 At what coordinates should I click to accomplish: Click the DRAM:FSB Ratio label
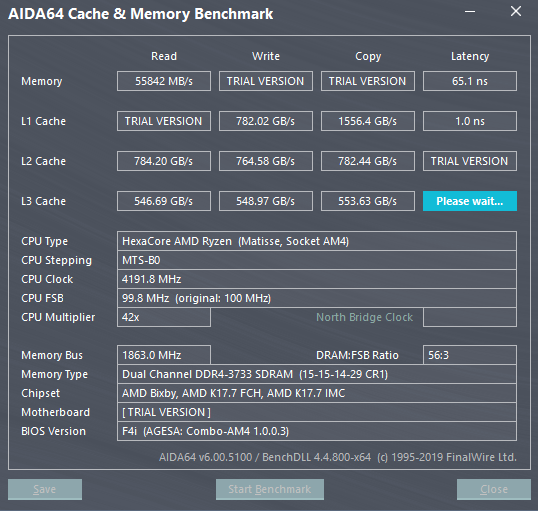pos(357,355)
